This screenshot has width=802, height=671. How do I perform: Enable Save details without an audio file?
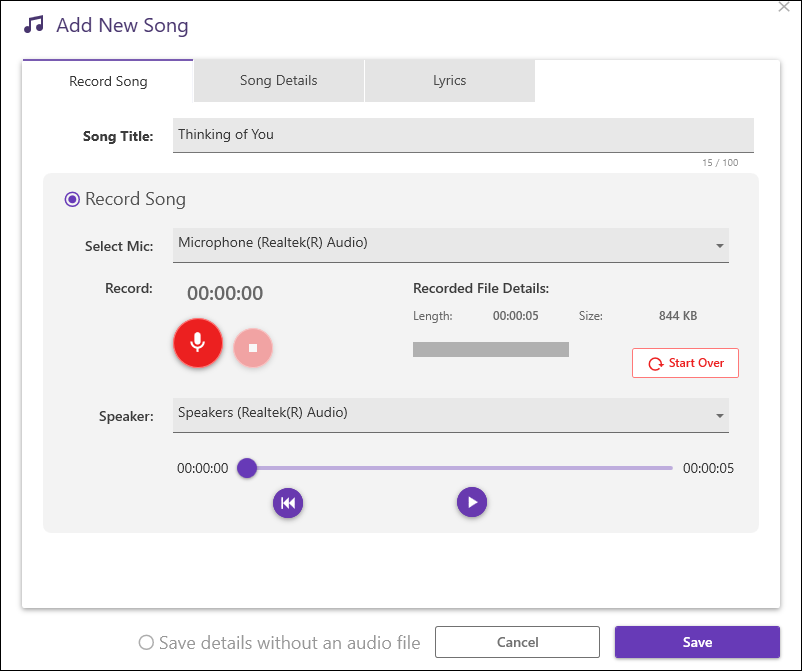tap(147, 643)
